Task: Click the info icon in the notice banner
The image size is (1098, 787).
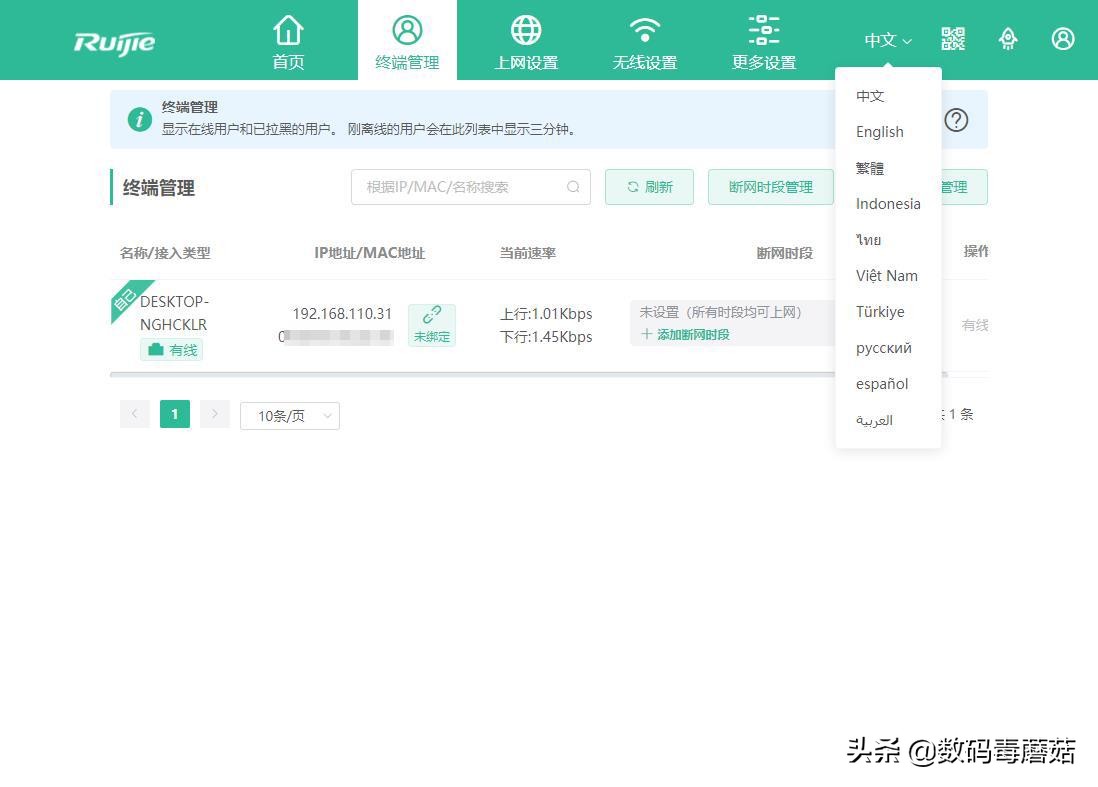Action: click(139, 120)
